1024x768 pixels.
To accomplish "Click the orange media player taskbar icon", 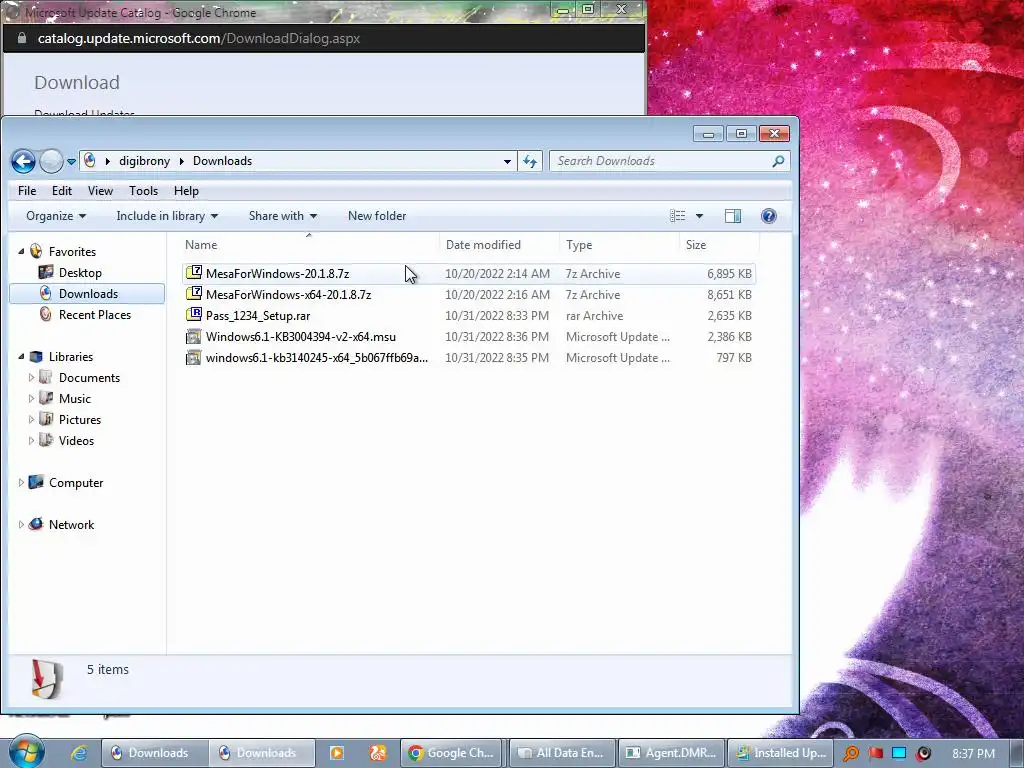I will (337, 753).
